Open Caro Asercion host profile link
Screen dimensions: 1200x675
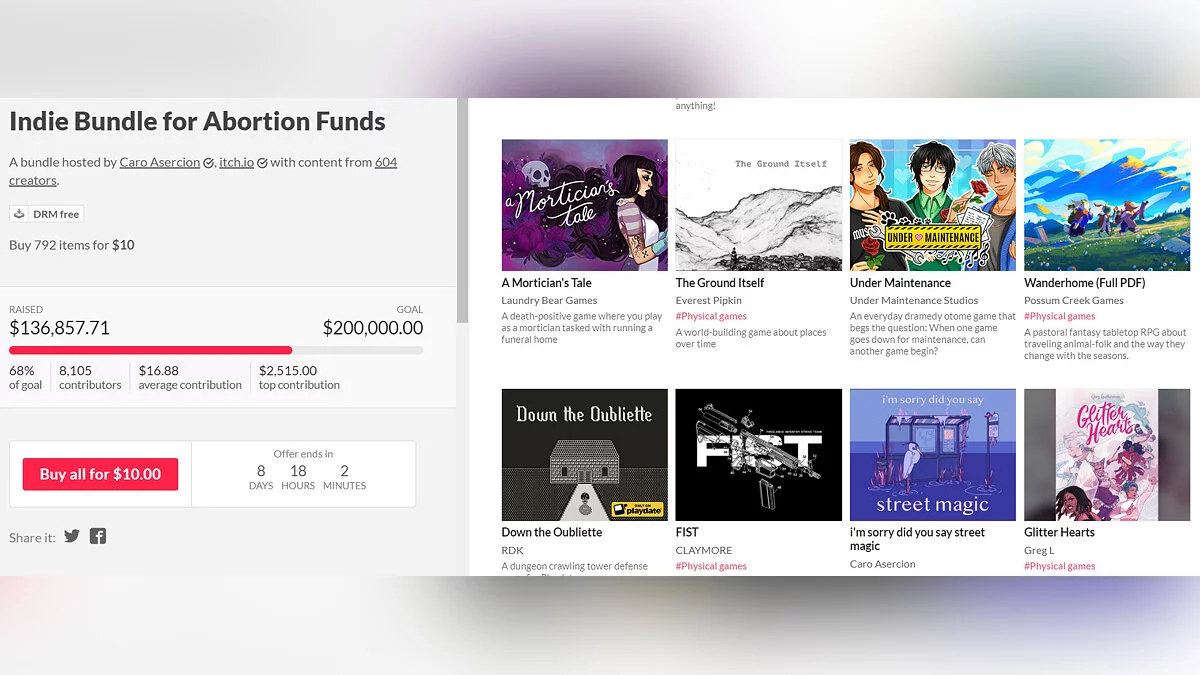click(x=159, y=162)
